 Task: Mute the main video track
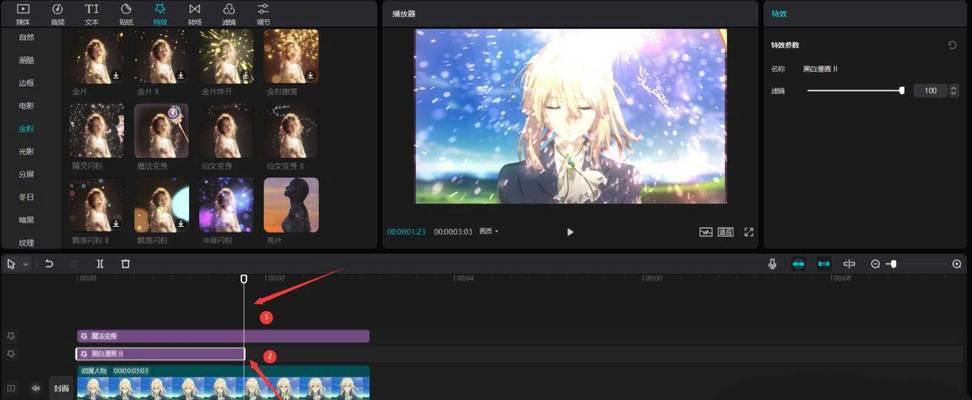[35, 388]
